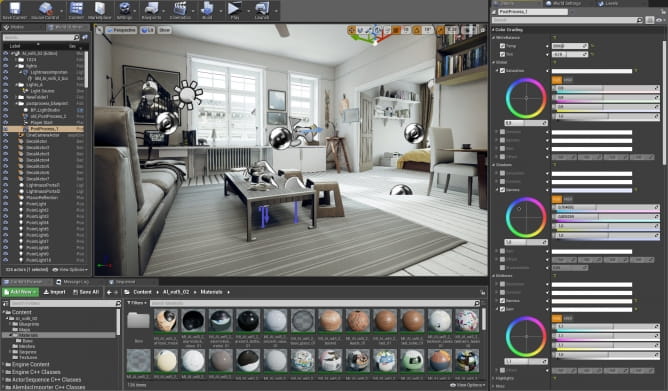This screenshot has width=668, height=391.
Task: Switch to the Levels tab
Action: (608, 3)
